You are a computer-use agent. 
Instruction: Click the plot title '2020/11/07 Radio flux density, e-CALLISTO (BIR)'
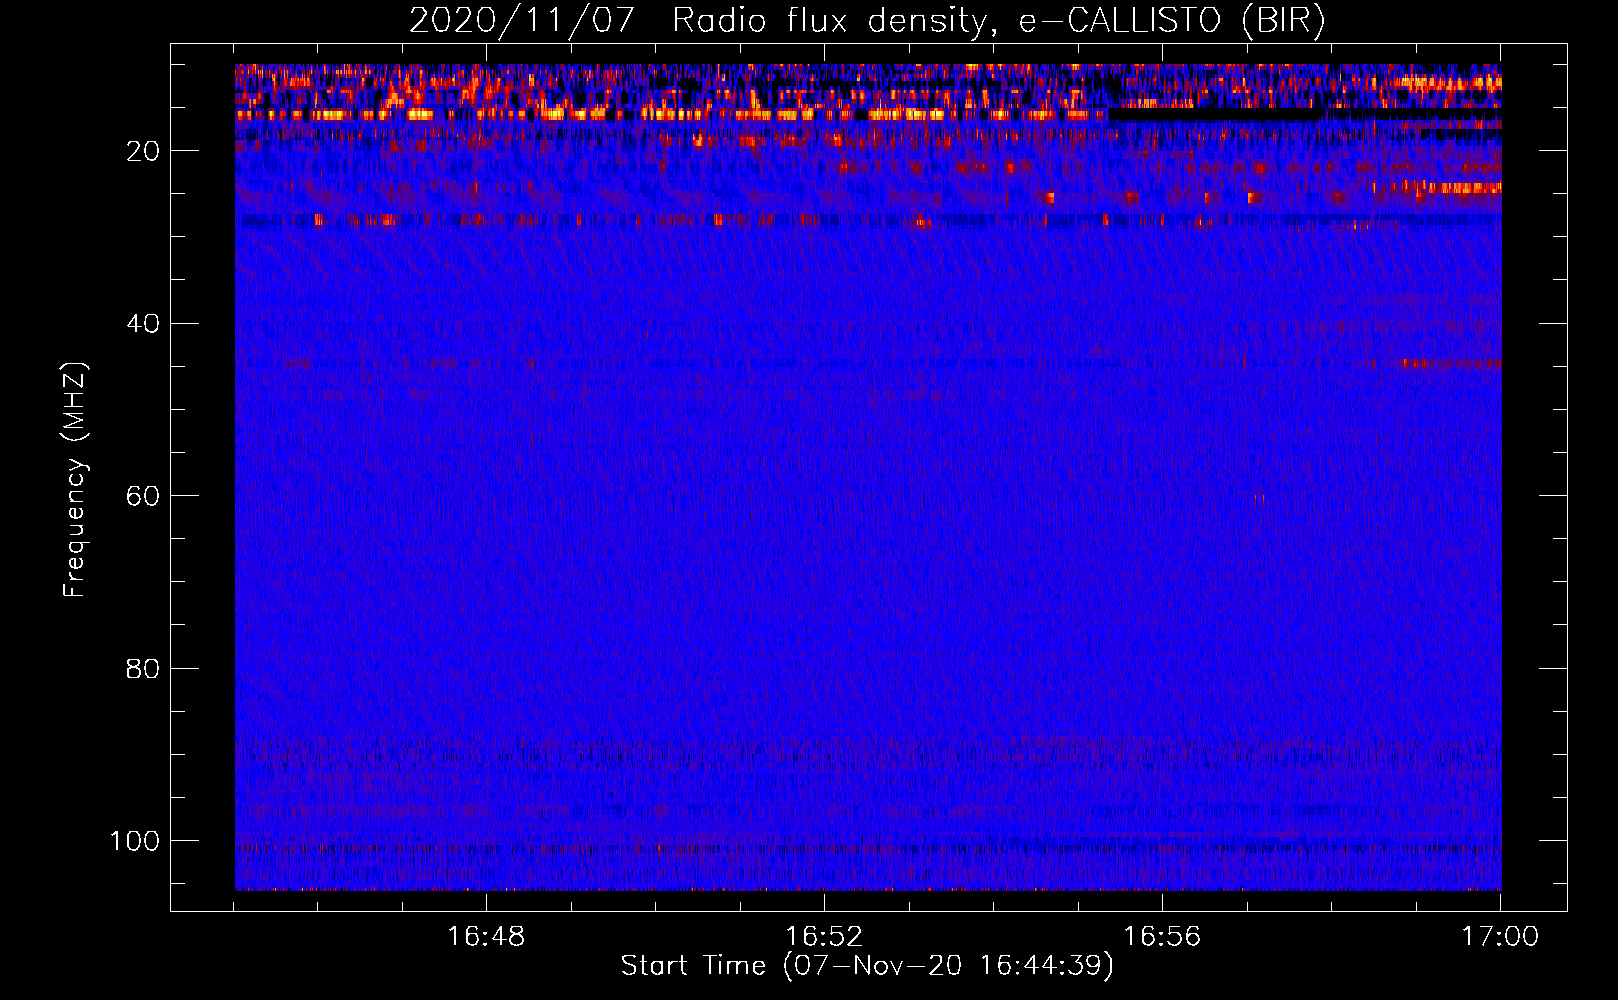coord(867,21)
